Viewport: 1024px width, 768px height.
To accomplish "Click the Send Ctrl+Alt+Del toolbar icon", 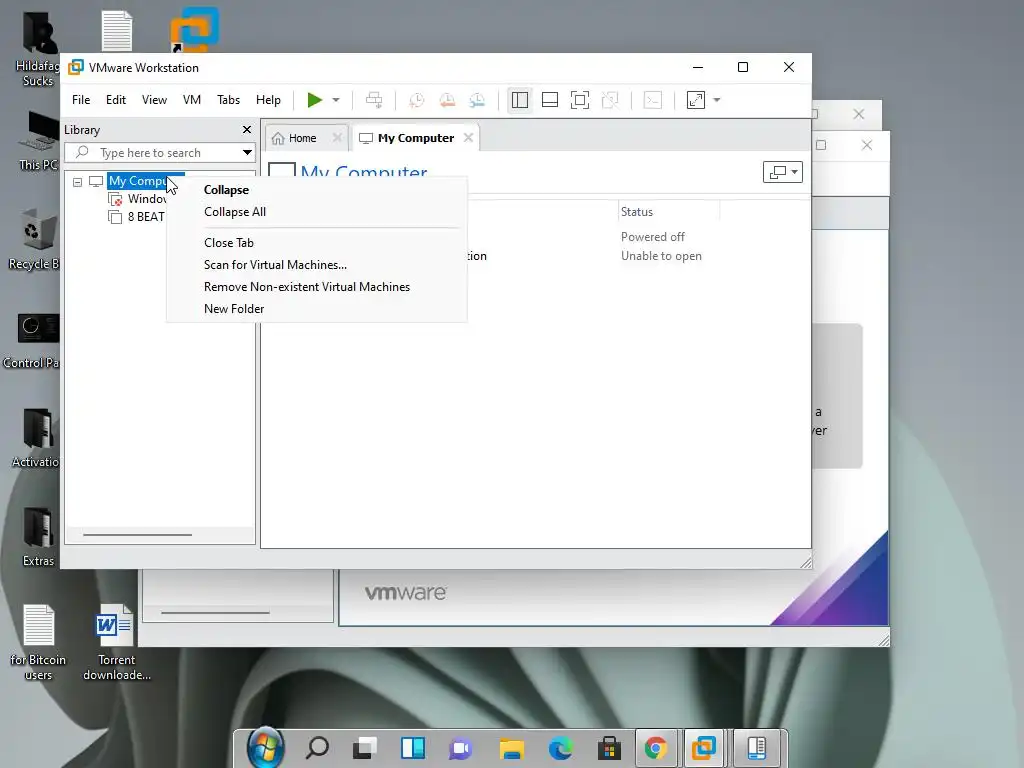I will click(x=374, y=100).
